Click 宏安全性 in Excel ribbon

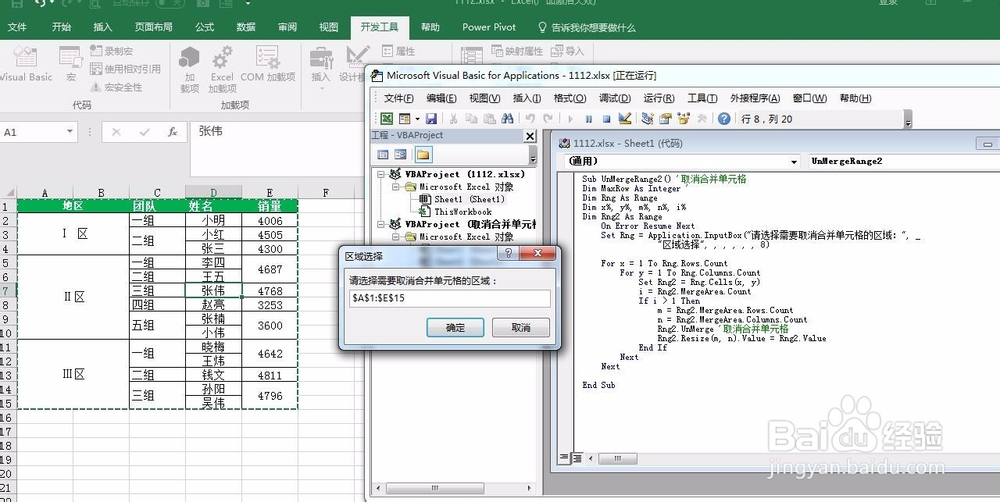[116, 87]
